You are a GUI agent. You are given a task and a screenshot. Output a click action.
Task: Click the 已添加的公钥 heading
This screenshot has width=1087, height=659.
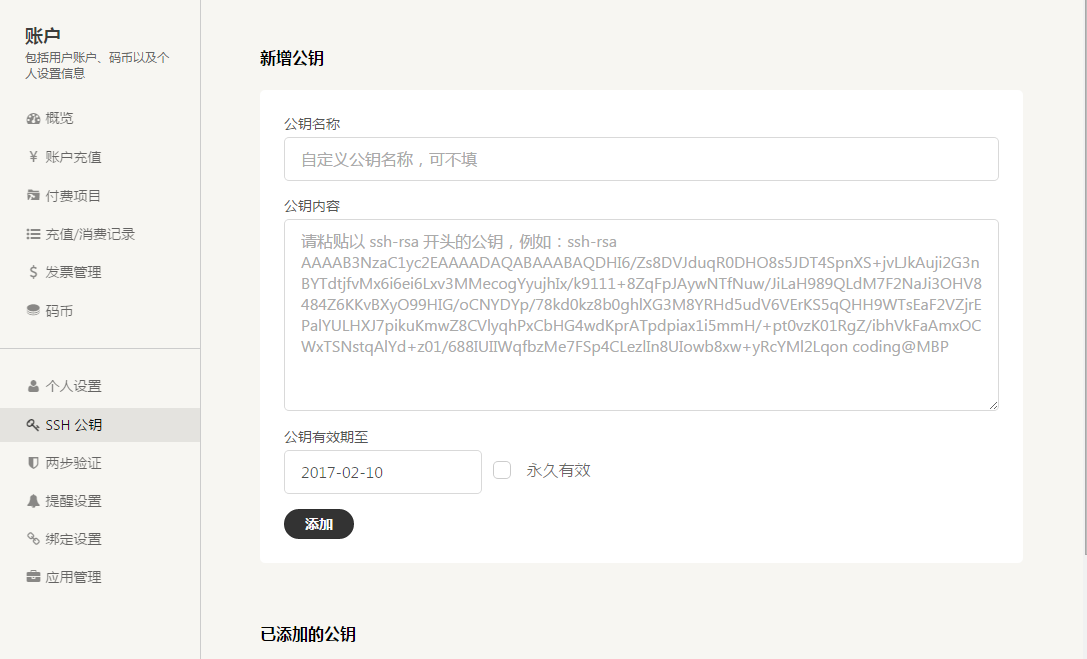[x=308, y=634]
